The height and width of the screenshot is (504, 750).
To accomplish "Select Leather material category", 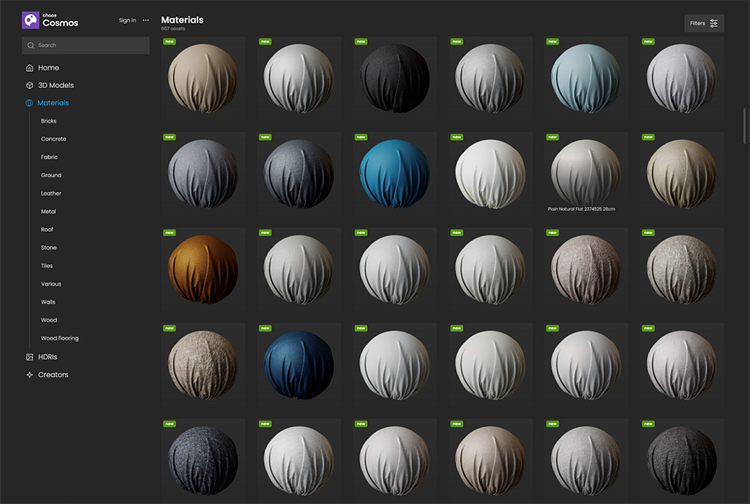I will pyautogui.click(x=51, y=194).
